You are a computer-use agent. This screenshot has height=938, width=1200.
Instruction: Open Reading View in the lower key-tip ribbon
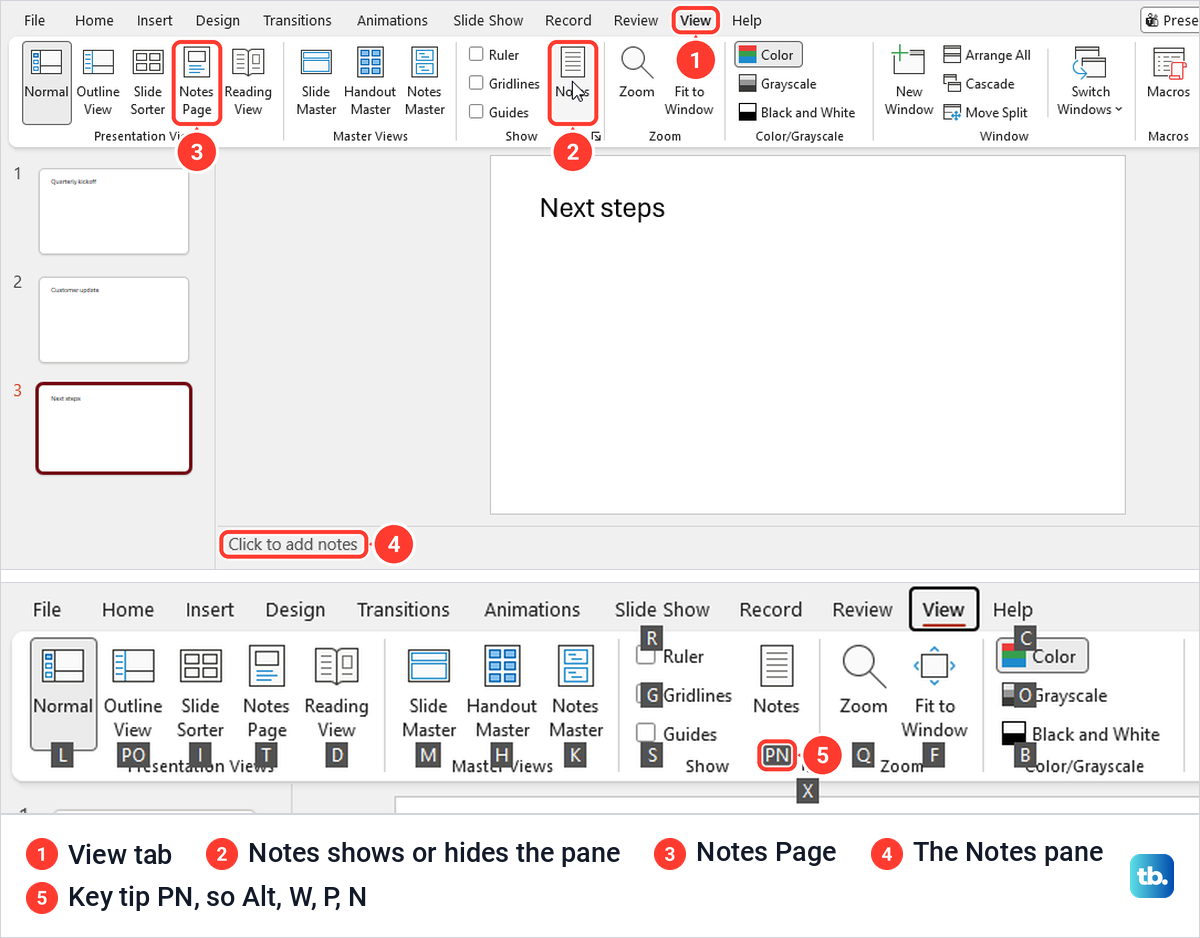pyautogui.click(x=336, y=692)
